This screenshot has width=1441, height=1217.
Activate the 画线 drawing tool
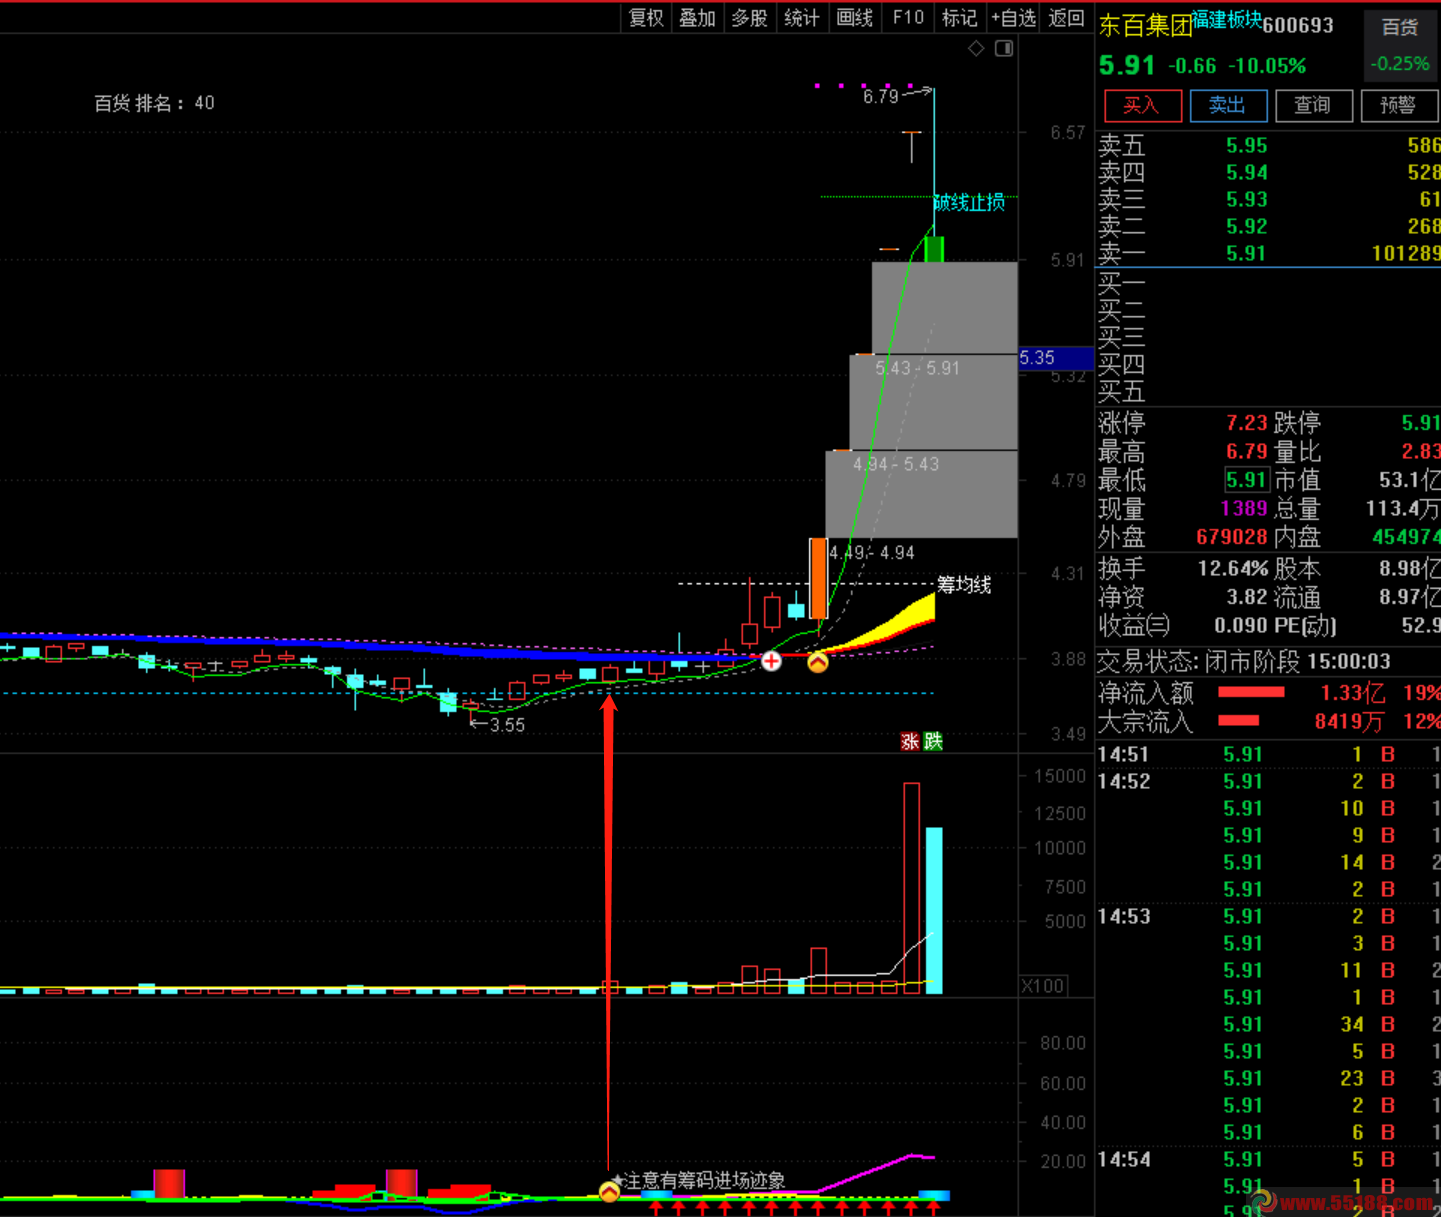point(854,17)
